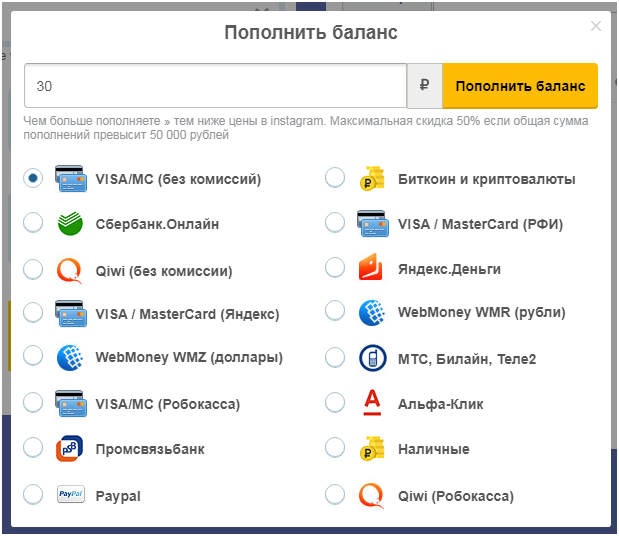Select the Сбербанк.Онлайн radio button
619x536 pixels.
click(33, 222)
